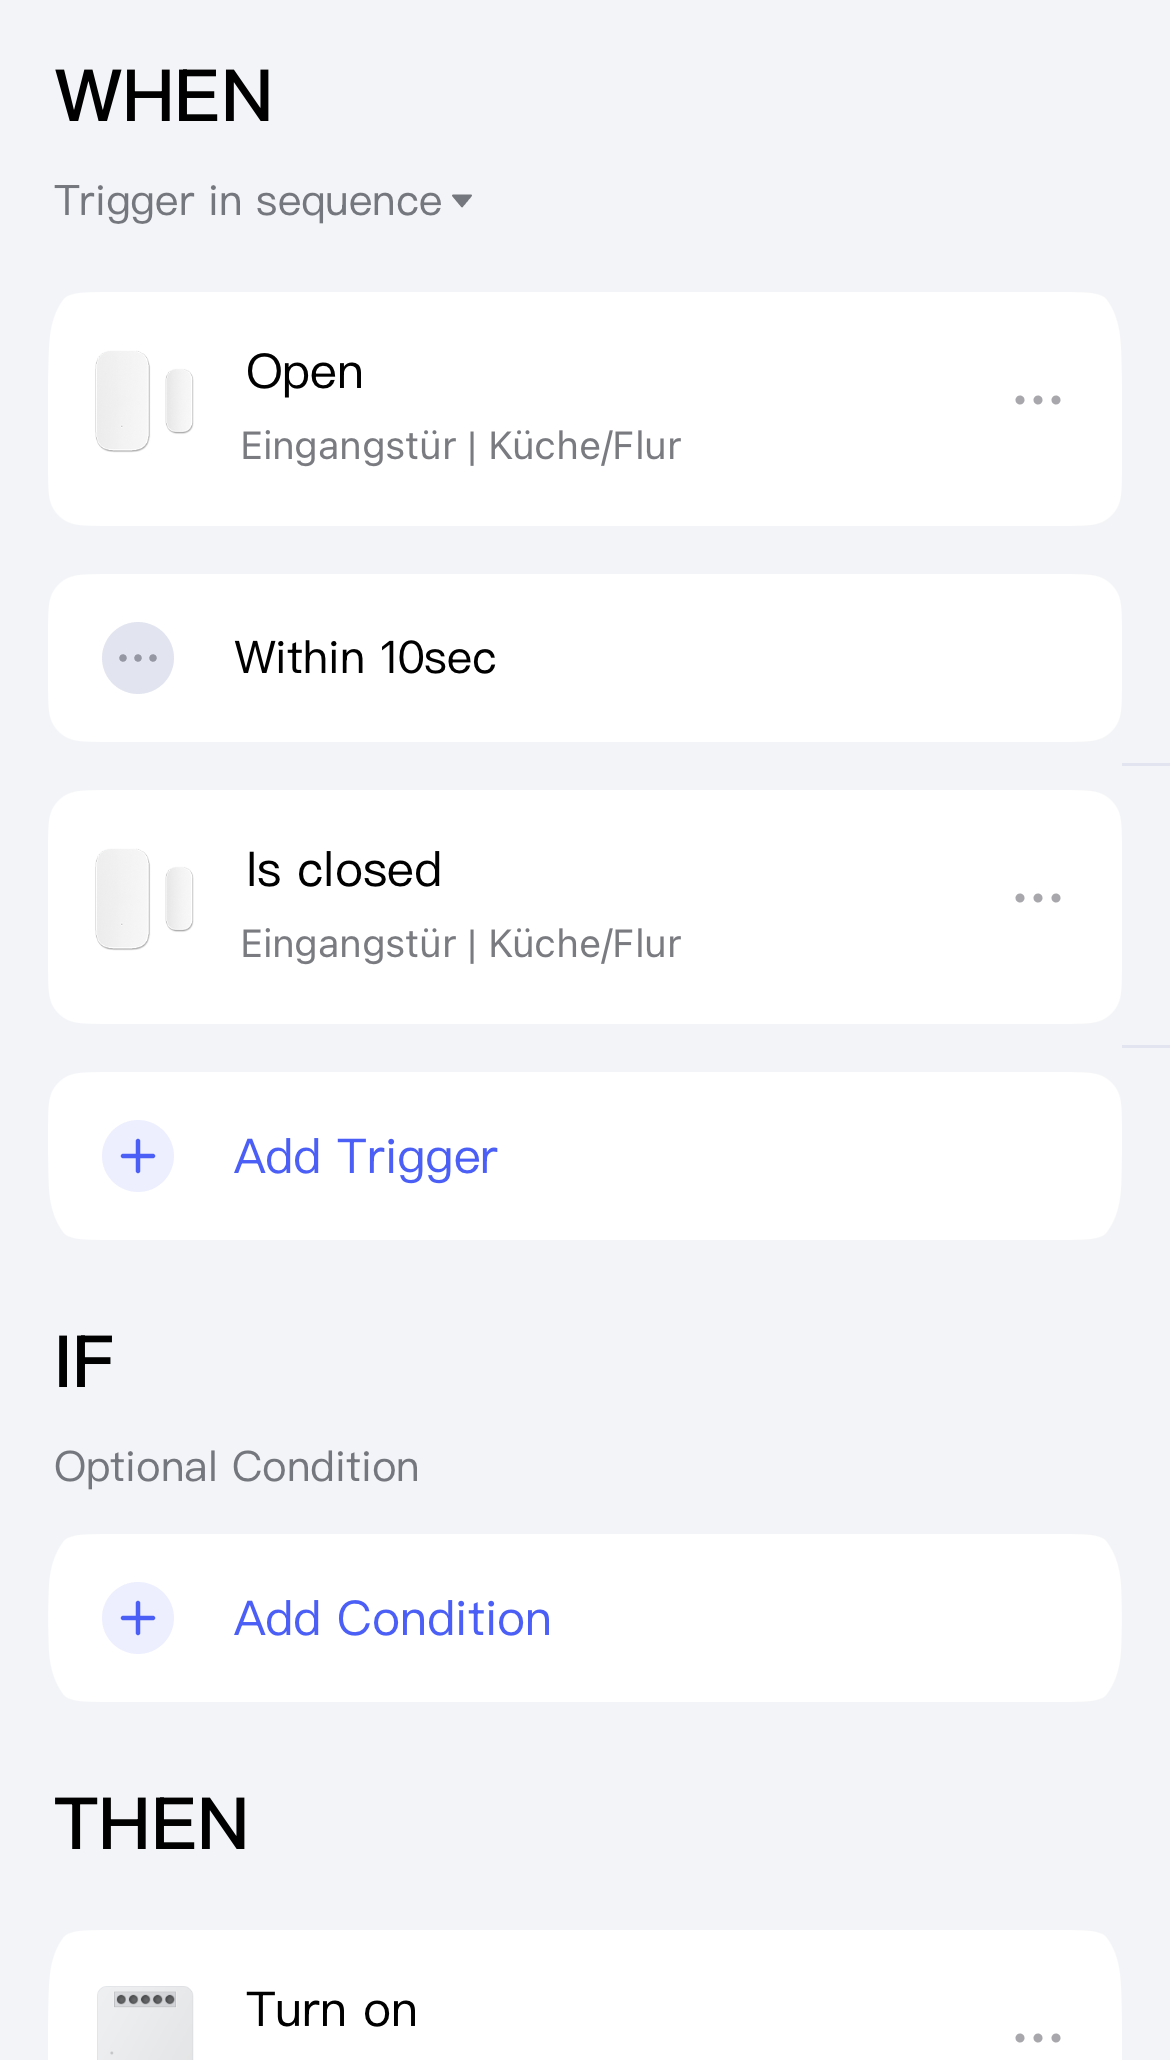The width and height of the screenshot is (1170, 2060).
Task: Open the three-dot menu for the Open trigger
Action: point(1037,400)
